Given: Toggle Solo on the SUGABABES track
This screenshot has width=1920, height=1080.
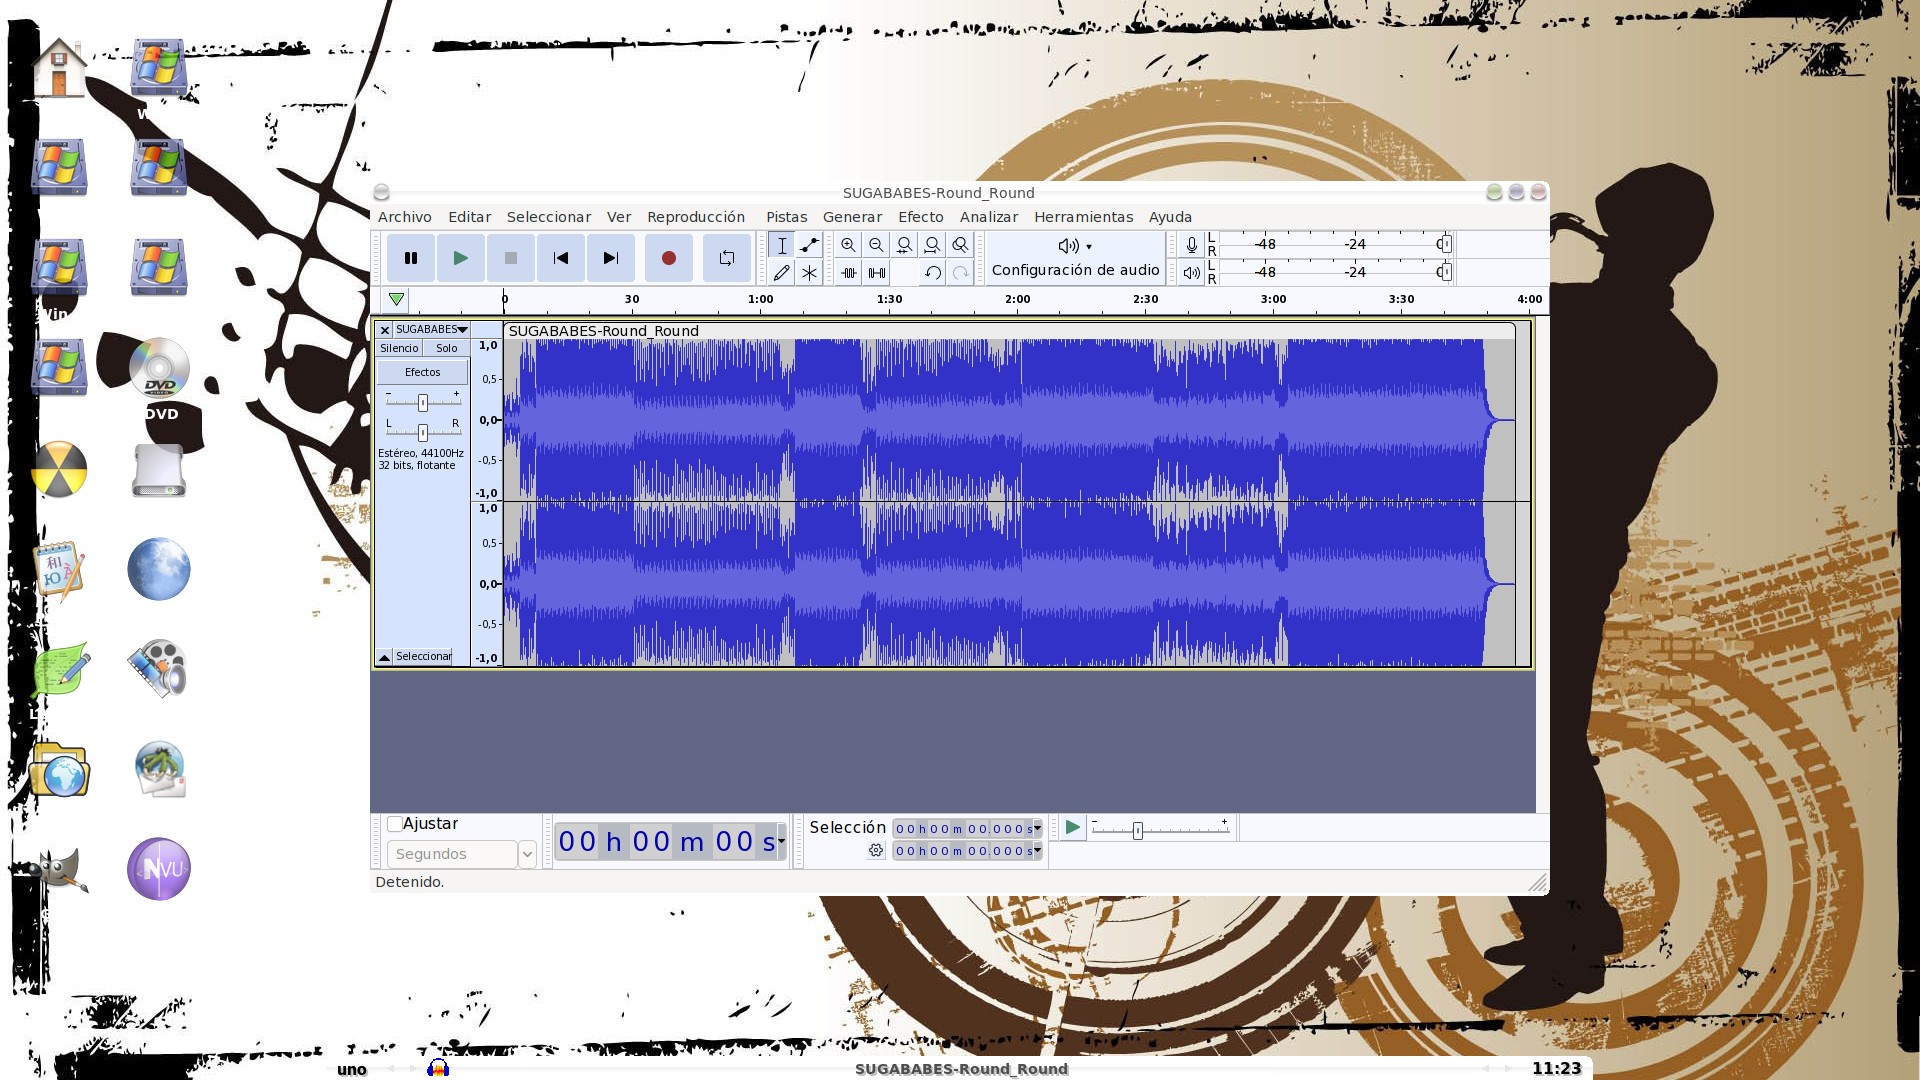Looking at the screenshot, I should pyautogui.click(x=446, y=348).
